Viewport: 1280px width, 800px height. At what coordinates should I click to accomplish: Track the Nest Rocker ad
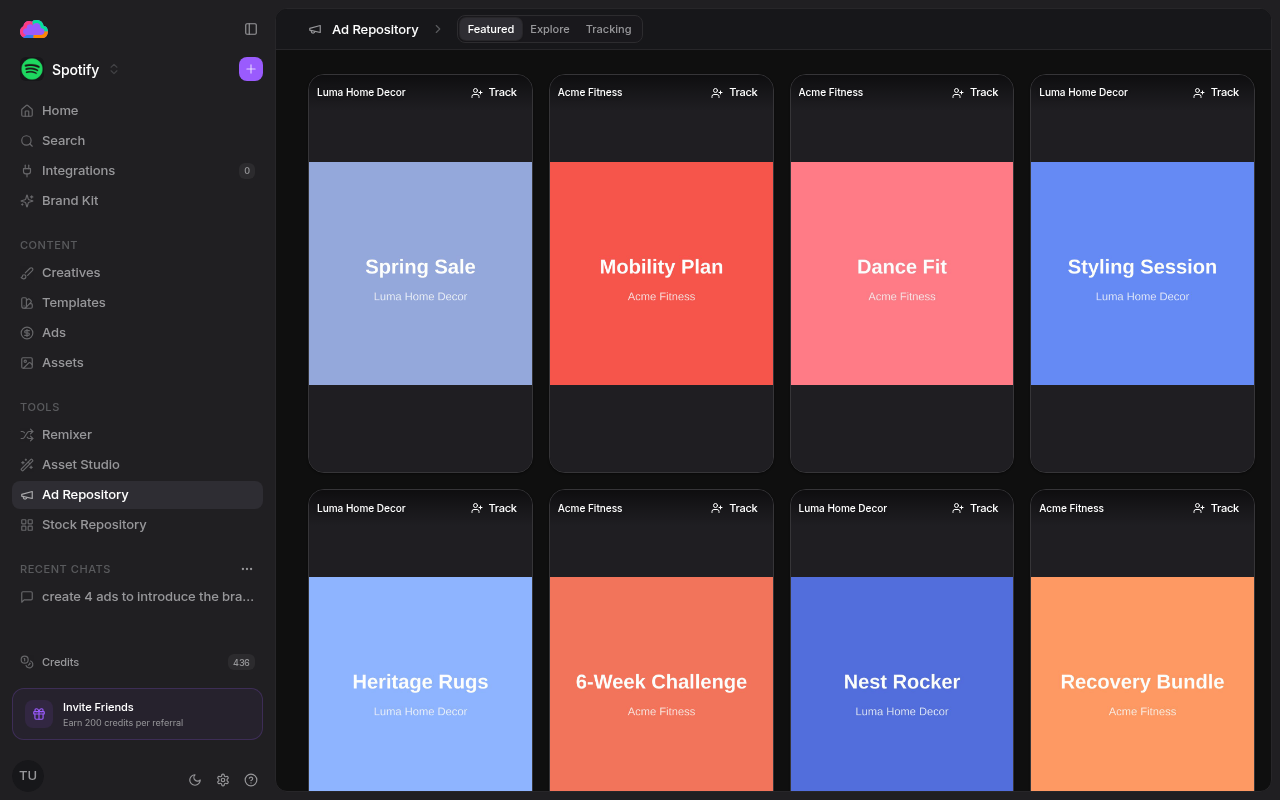pos(975,508)
